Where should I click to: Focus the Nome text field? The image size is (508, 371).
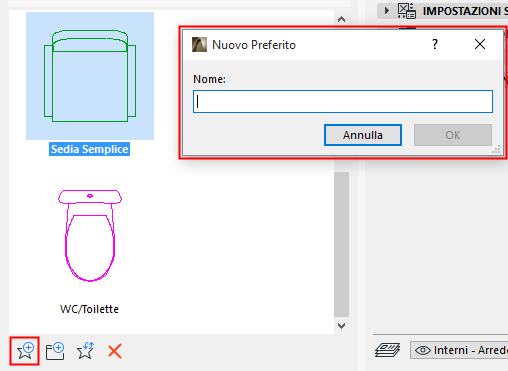(343, 101)
